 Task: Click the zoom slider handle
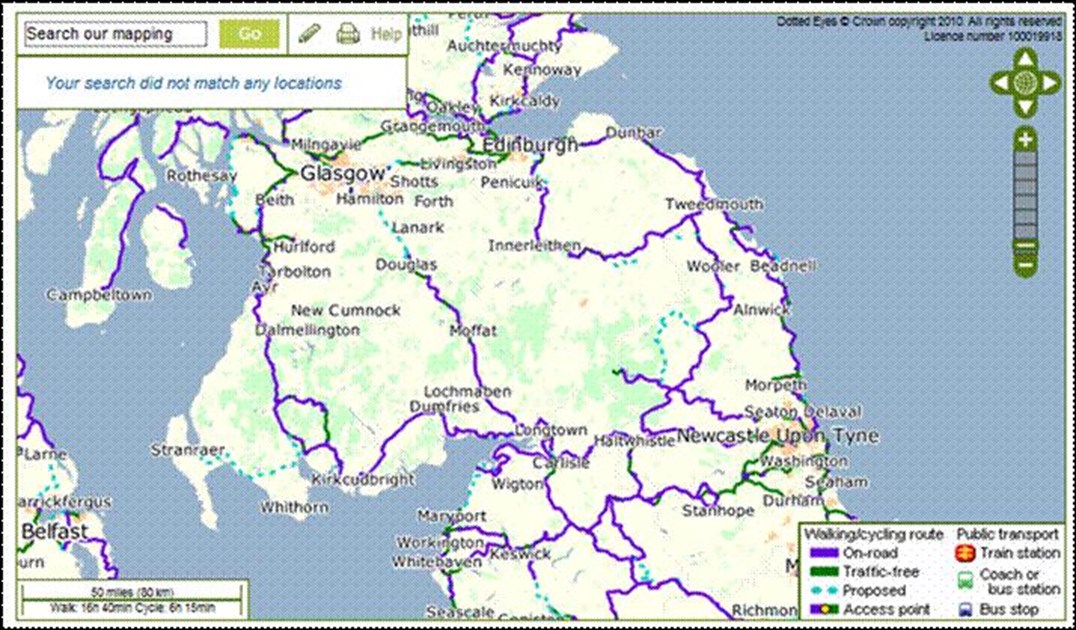1025,246
